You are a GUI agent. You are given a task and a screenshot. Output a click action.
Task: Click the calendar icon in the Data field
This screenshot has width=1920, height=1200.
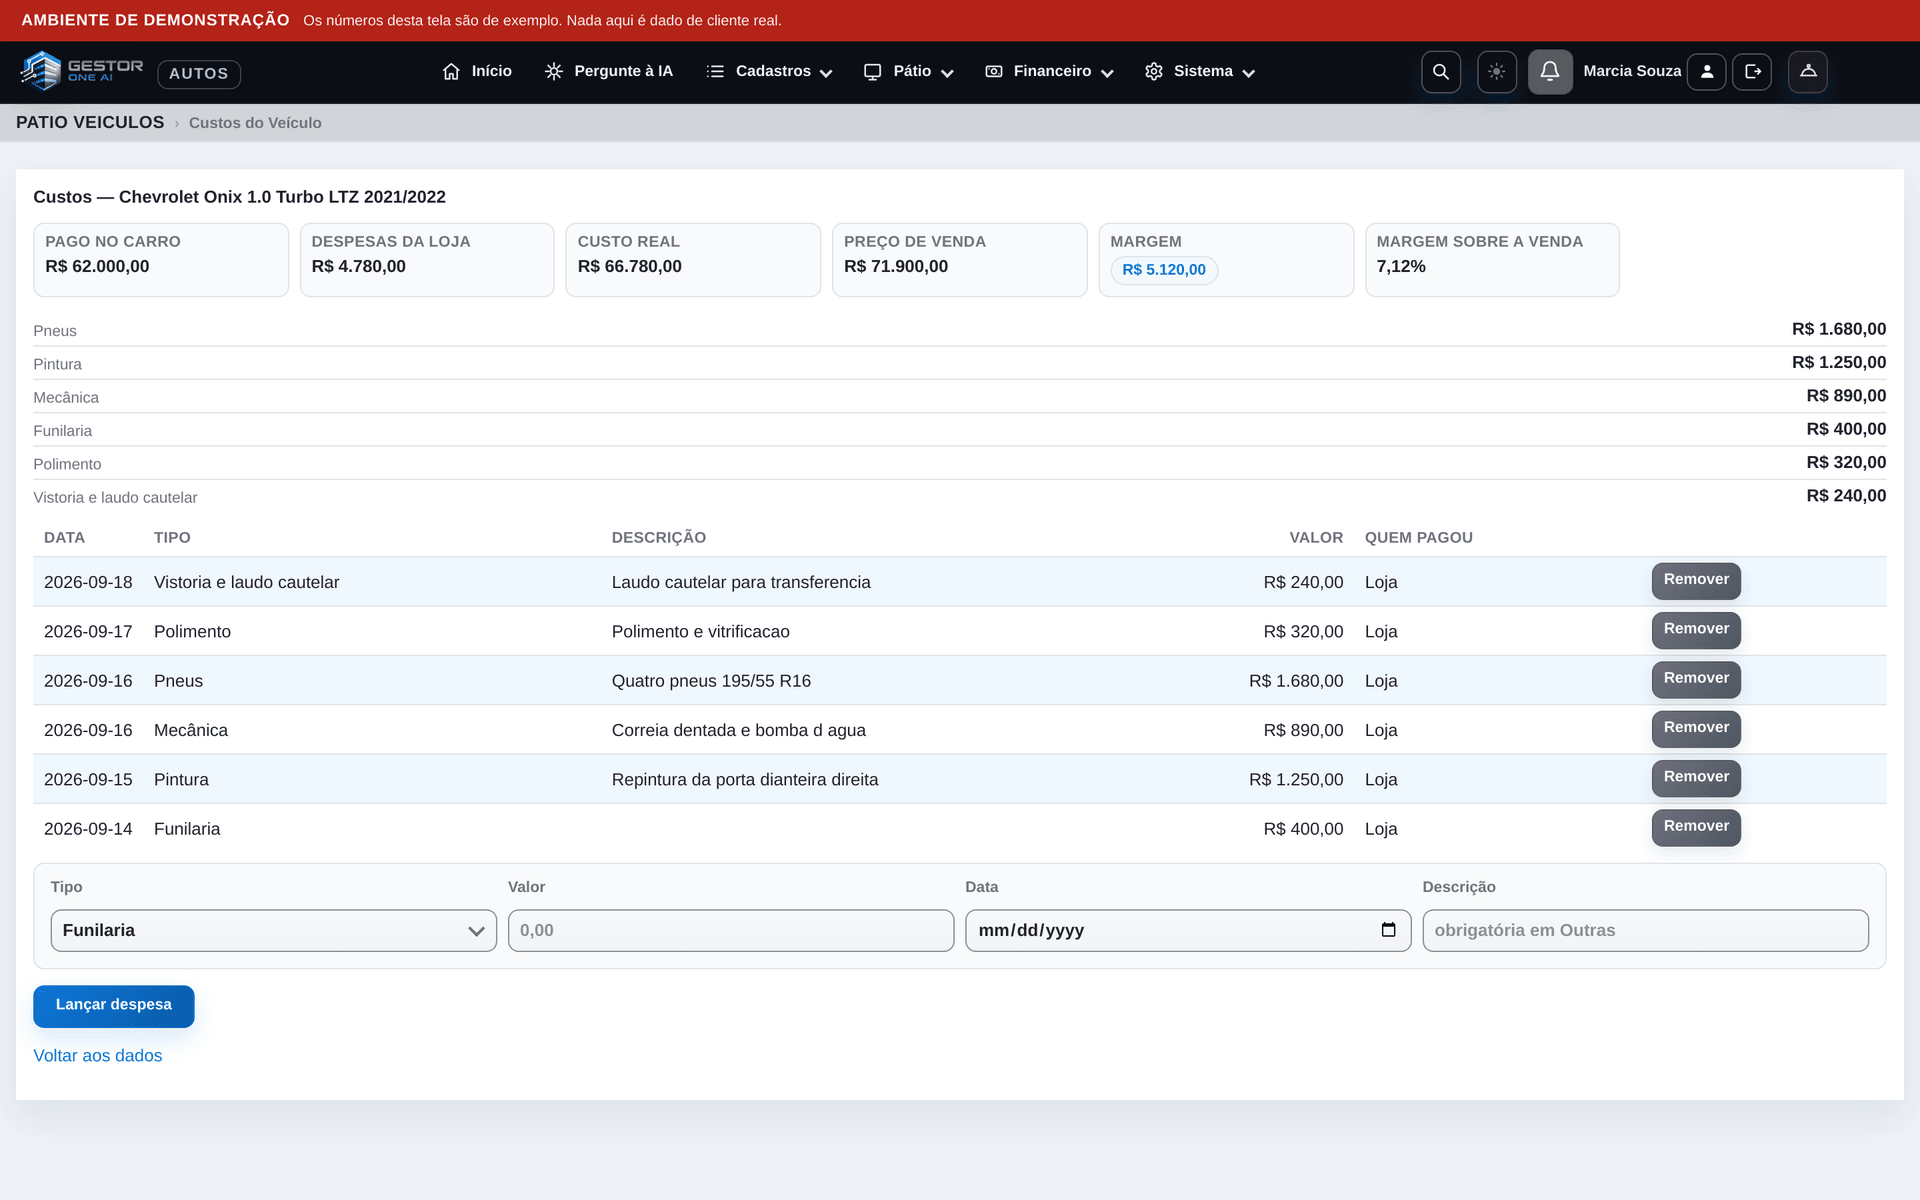[x=1388, y=930]
